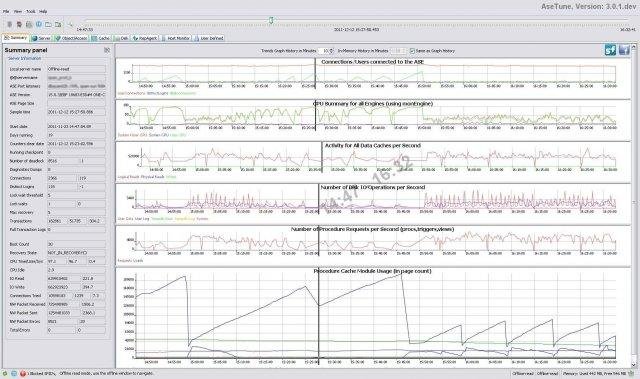Click the blue icon in status bar
Screen dimensions: 640x379
14,373
